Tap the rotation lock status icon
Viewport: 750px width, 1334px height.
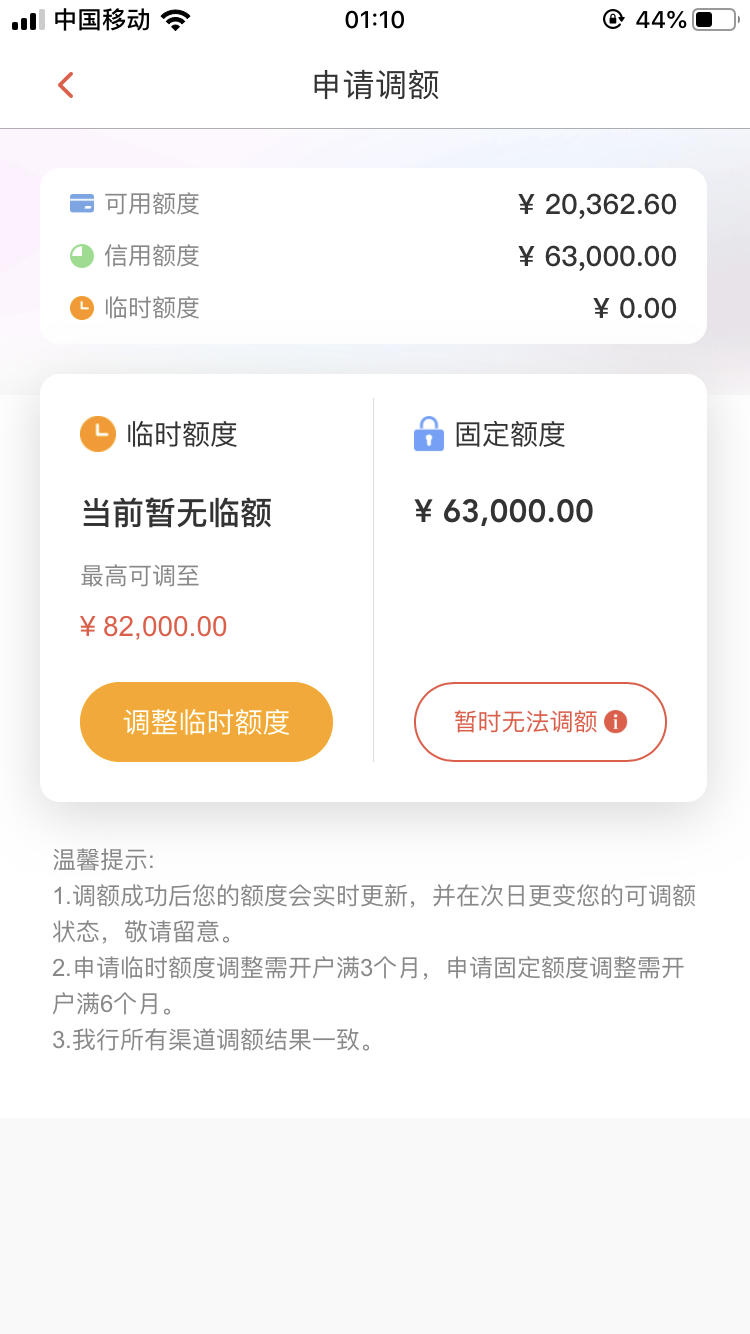(x=613, y=20)
